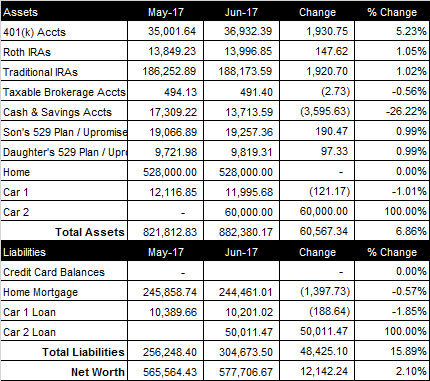The image size is (430, 381).
Task: Select the empty Credit Card Balances Jun-17 cell
Action: [x=241, y=271]
